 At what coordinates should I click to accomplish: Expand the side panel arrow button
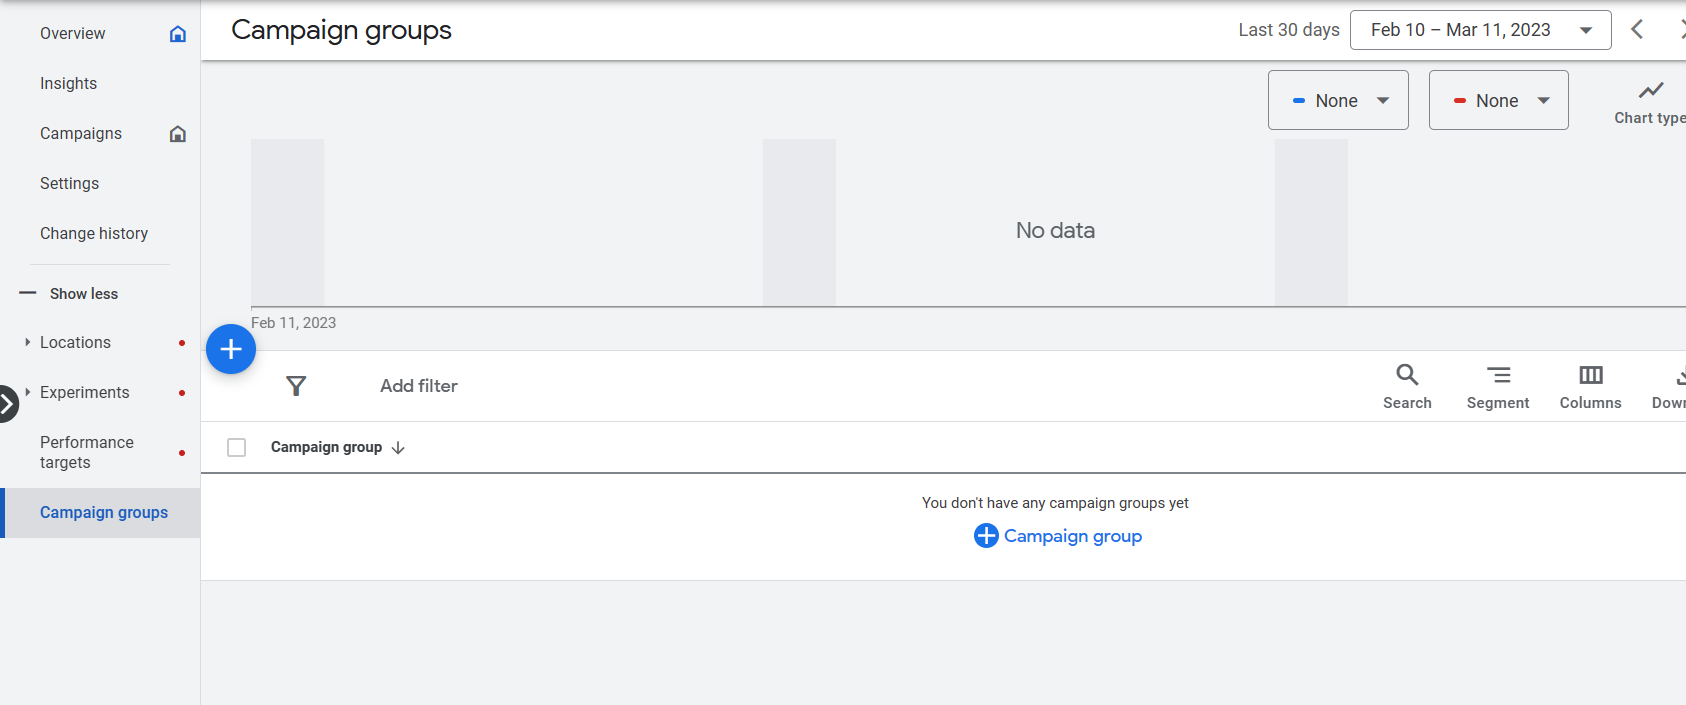(x=7, y=404)
